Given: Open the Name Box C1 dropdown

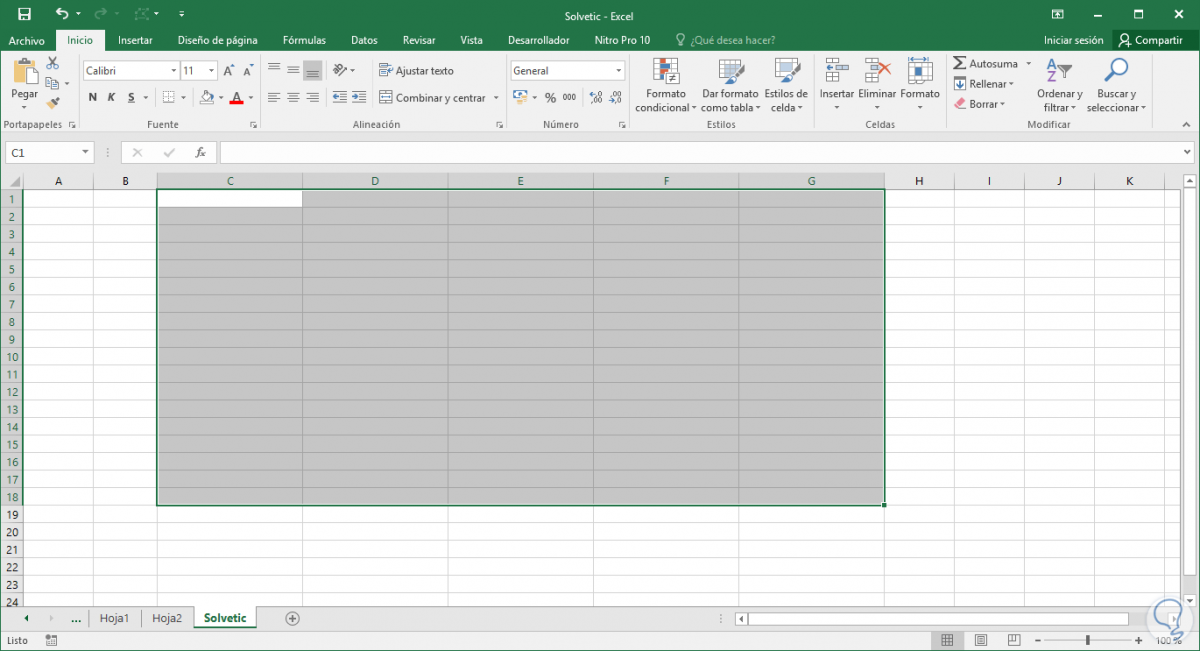Looking at the screenshot, I should coord(86,153).
